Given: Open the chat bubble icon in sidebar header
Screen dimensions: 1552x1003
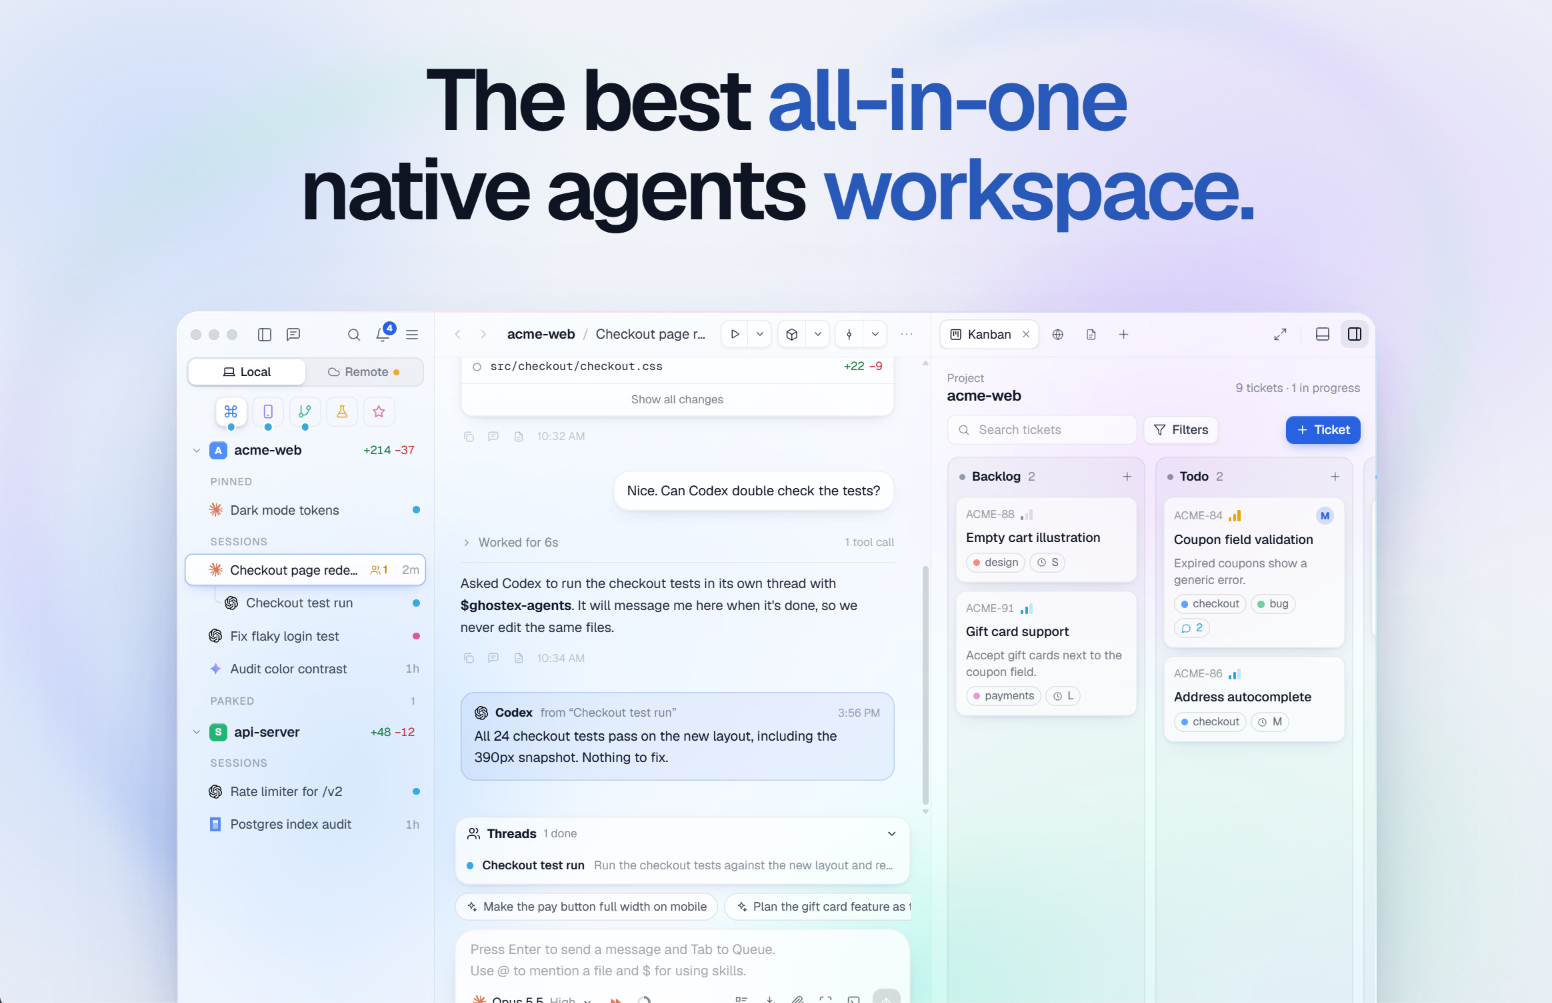Looking at the screenshot, I should coord(293,335).
